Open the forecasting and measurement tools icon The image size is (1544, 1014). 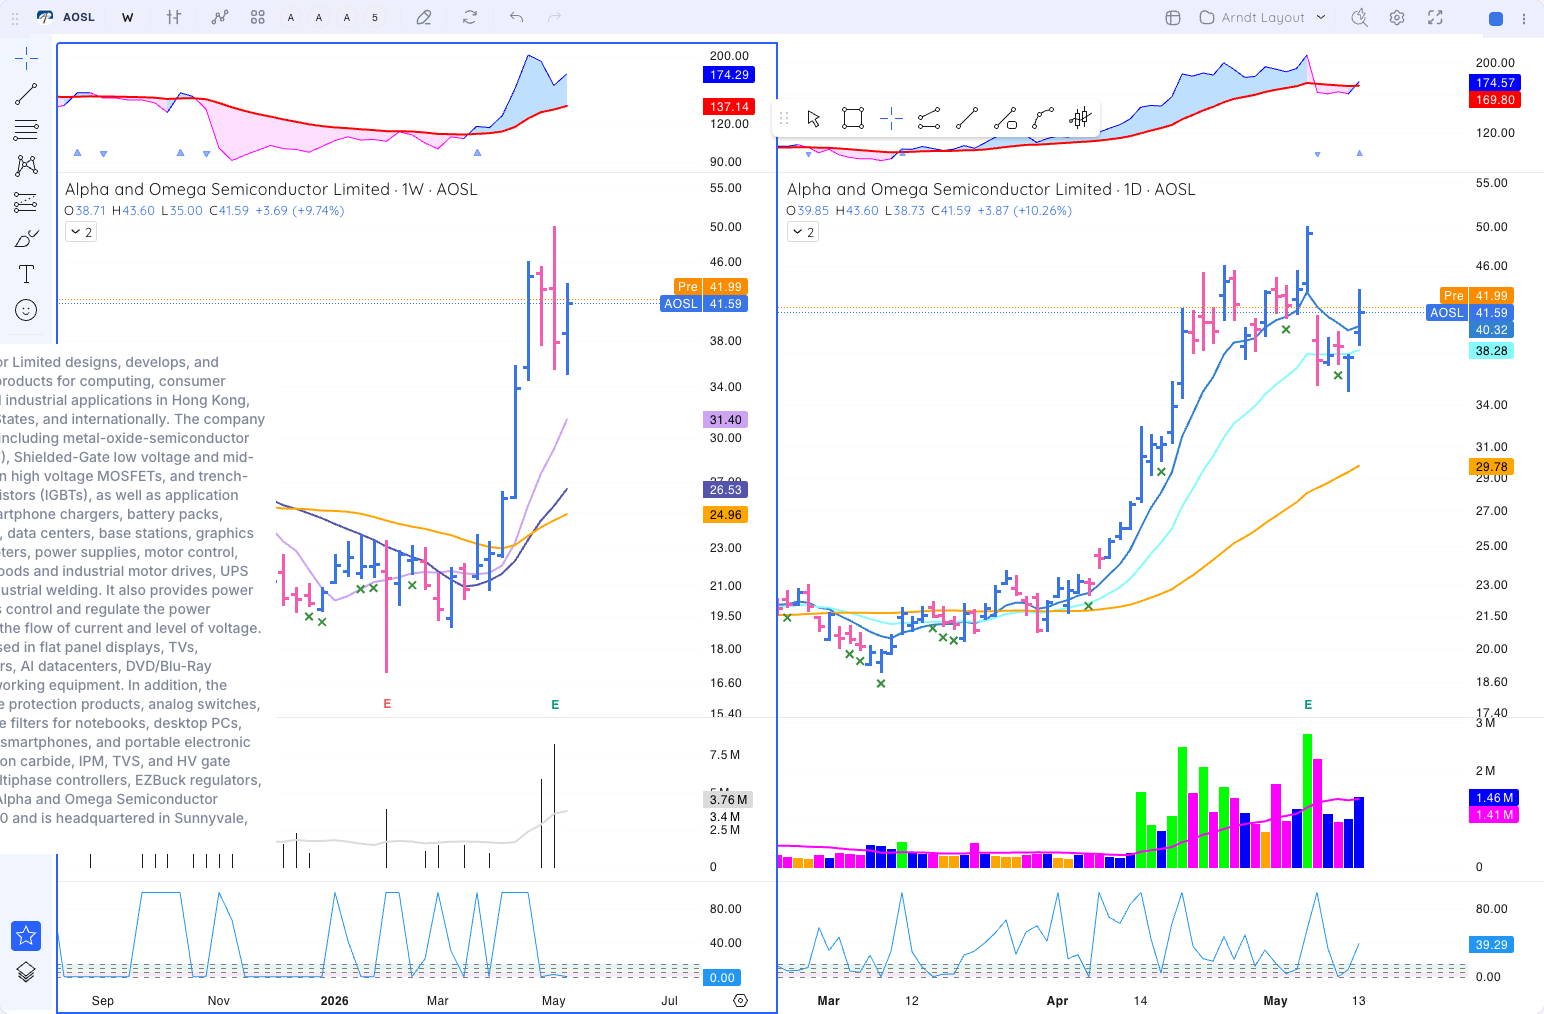tap(26, 202)
